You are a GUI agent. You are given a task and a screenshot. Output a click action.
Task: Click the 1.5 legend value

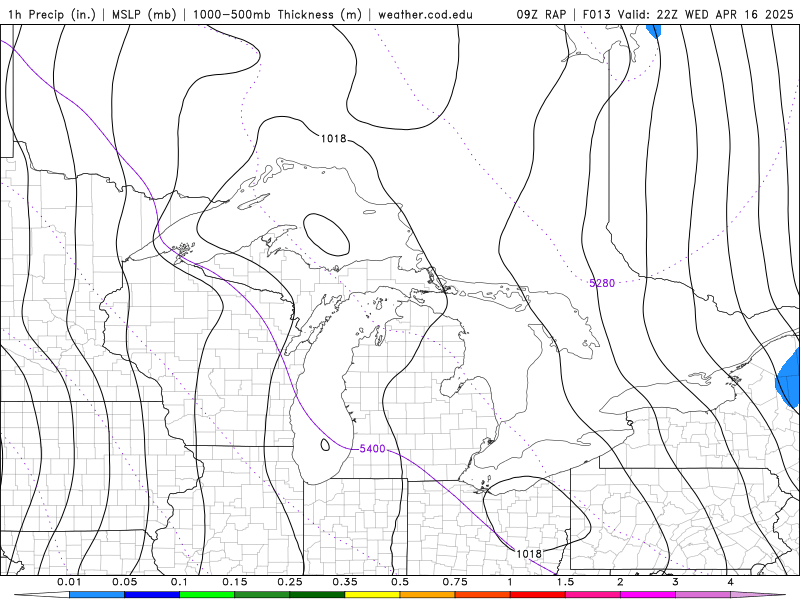[x=565, y=582]
